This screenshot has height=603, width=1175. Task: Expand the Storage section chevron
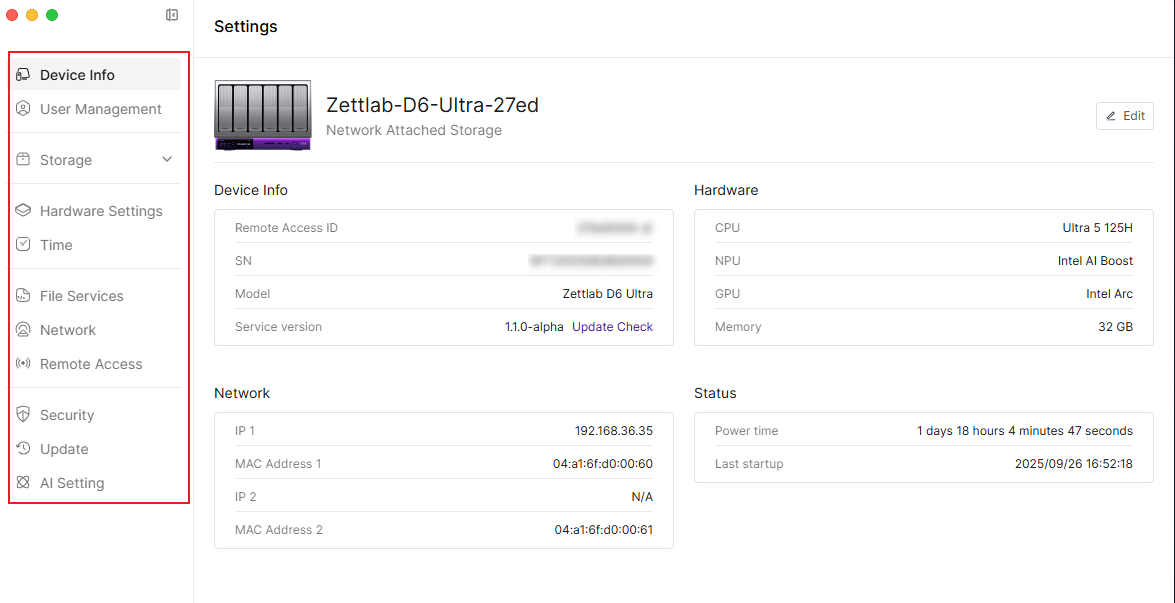pyautogui.click(x=167, y=160)
